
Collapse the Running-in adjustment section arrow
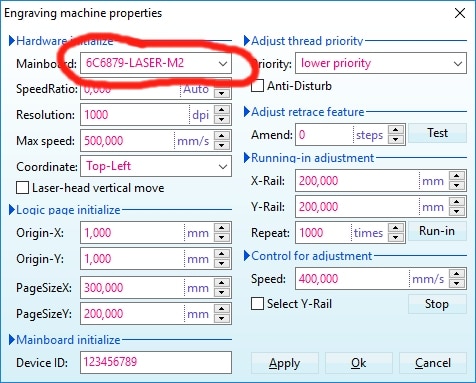(x=247, y=158)
